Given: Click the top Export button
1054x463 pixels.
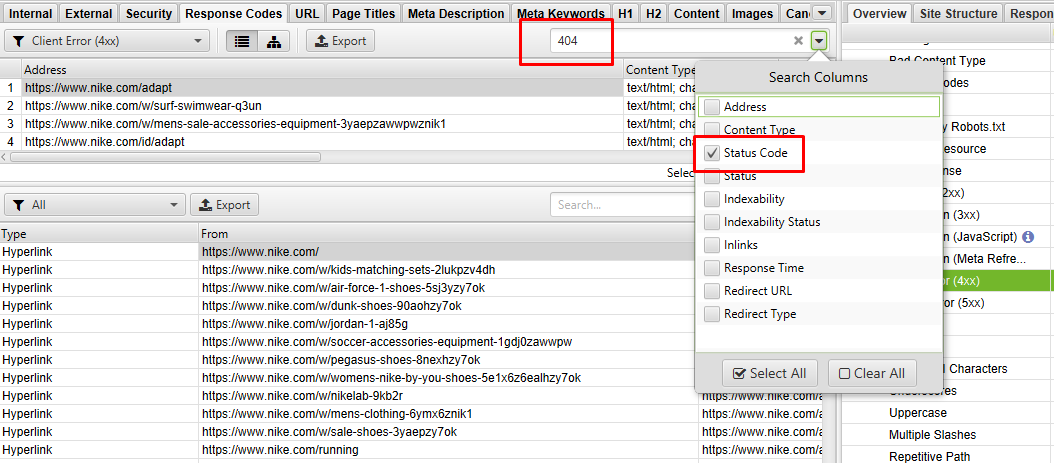Looking at the screenshot, I should point(340,41).
